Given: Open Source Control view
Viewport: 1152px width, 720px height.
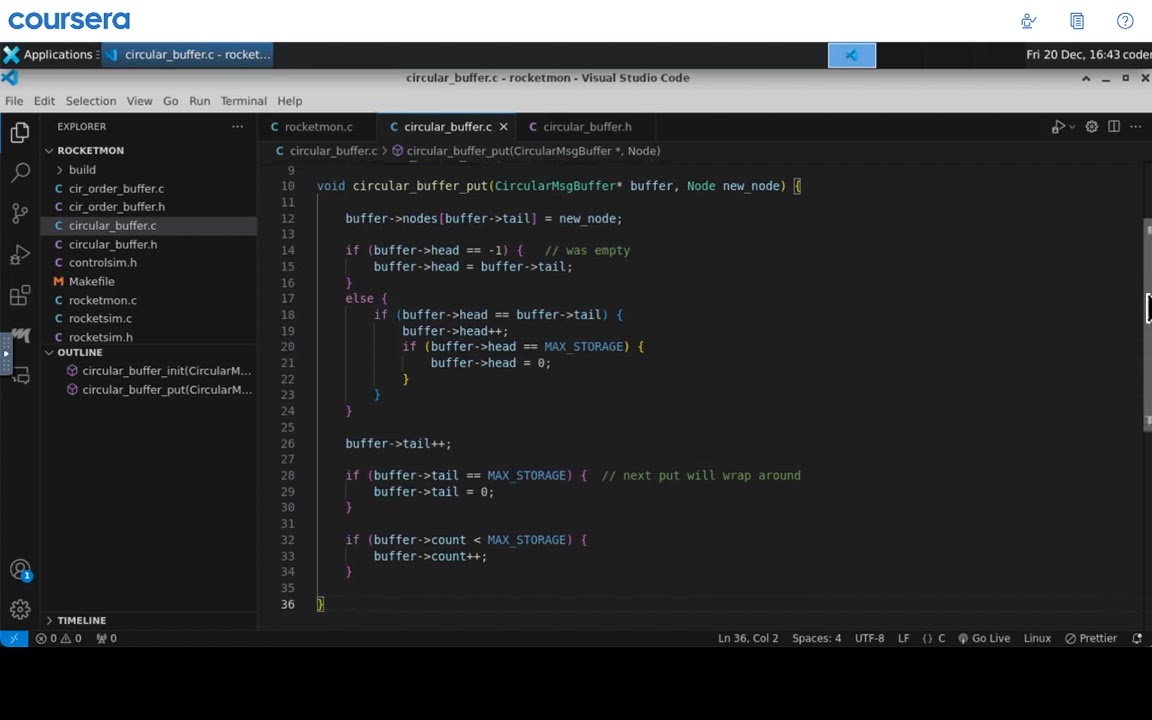Looking at the screenshot, I should point(20,213).
